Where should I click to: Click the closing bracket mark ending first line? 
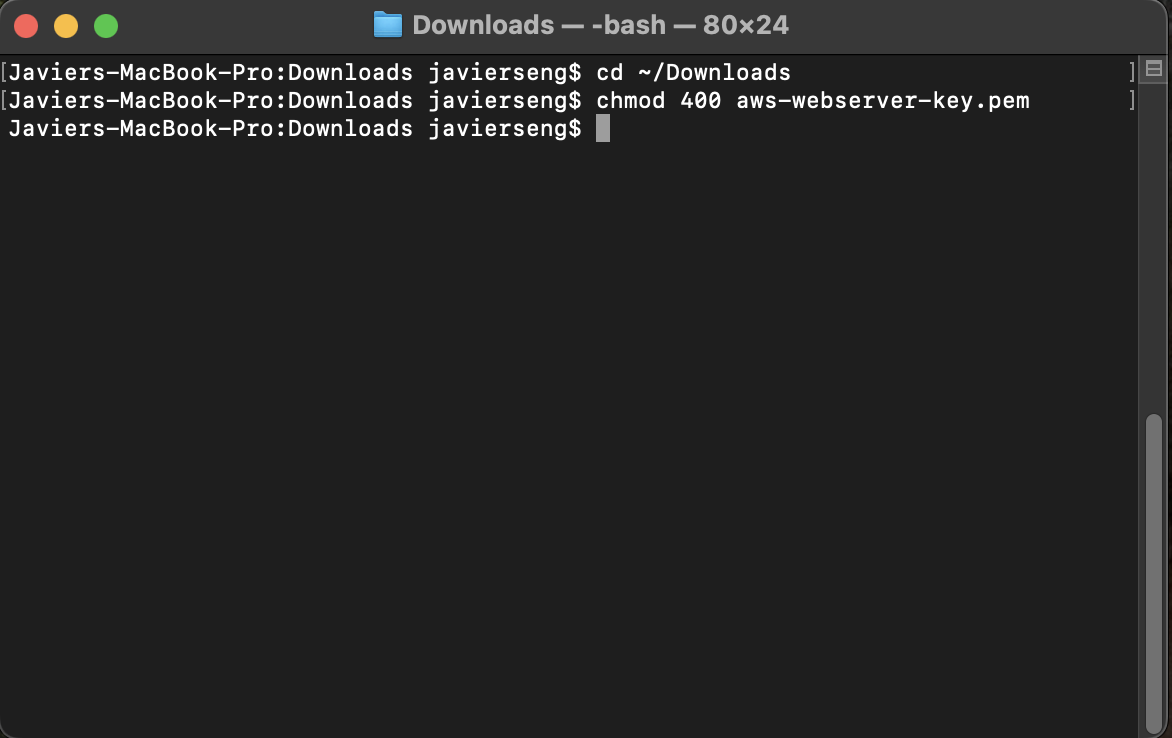point(1132,73)
